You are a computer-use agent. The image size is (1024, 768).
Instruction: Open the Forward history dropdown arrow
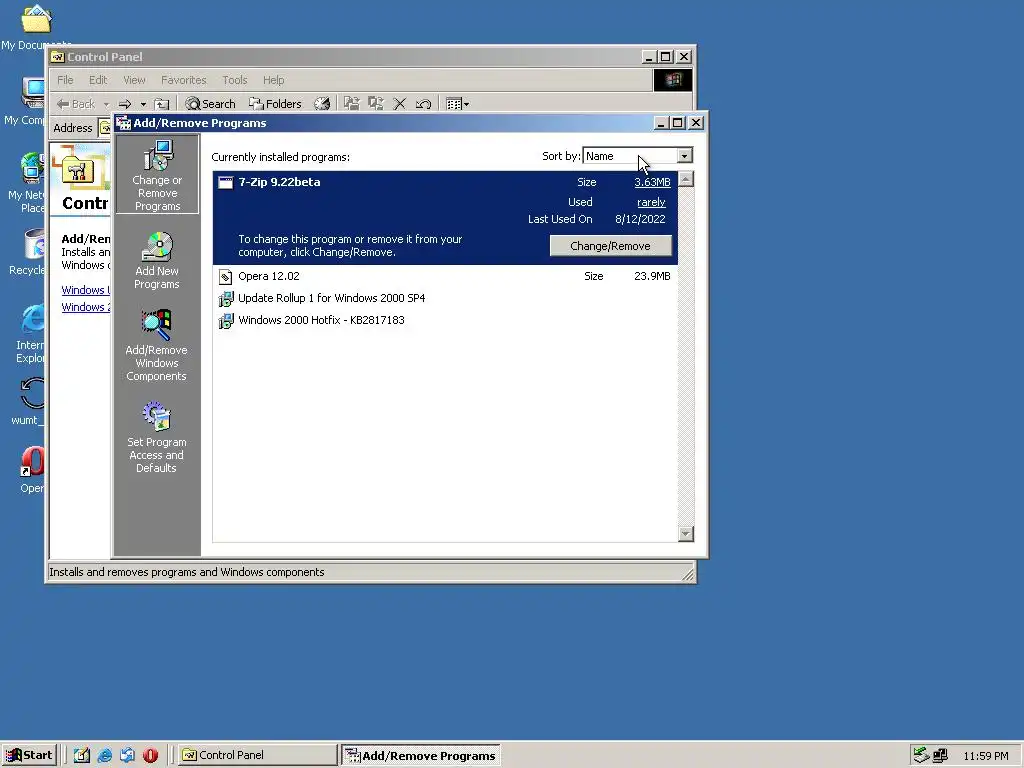143,104
